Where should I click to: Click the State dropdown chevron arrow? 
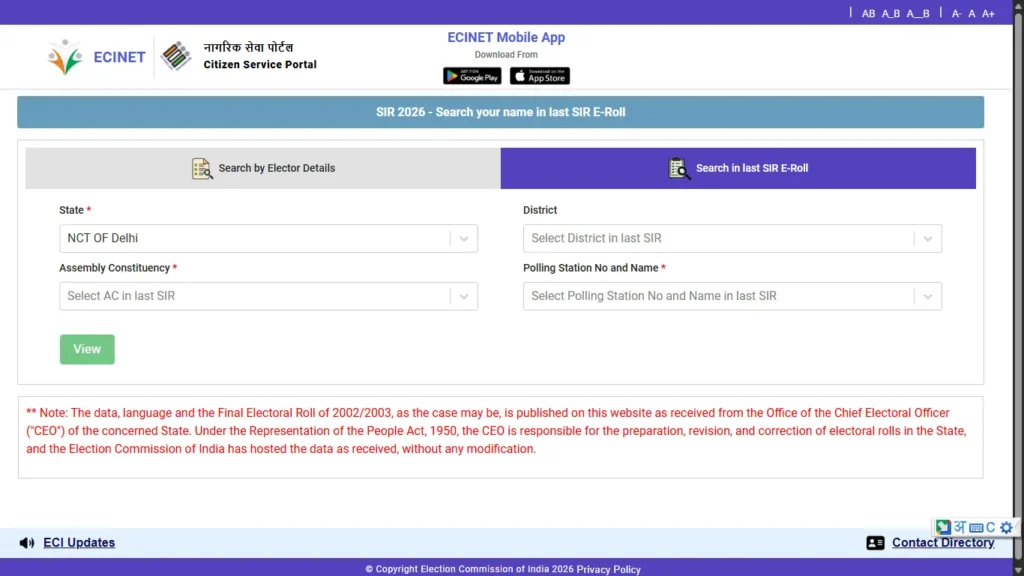pyautogui.click(x=464, y=239)
